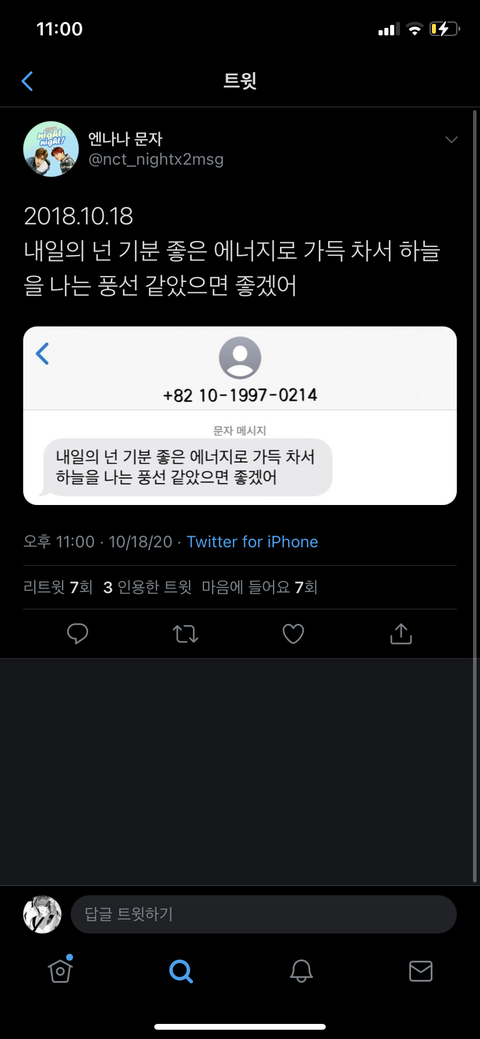Open the Twitter for iPhone link
This screenshot has width=480, height=1039.
point(253,542)
